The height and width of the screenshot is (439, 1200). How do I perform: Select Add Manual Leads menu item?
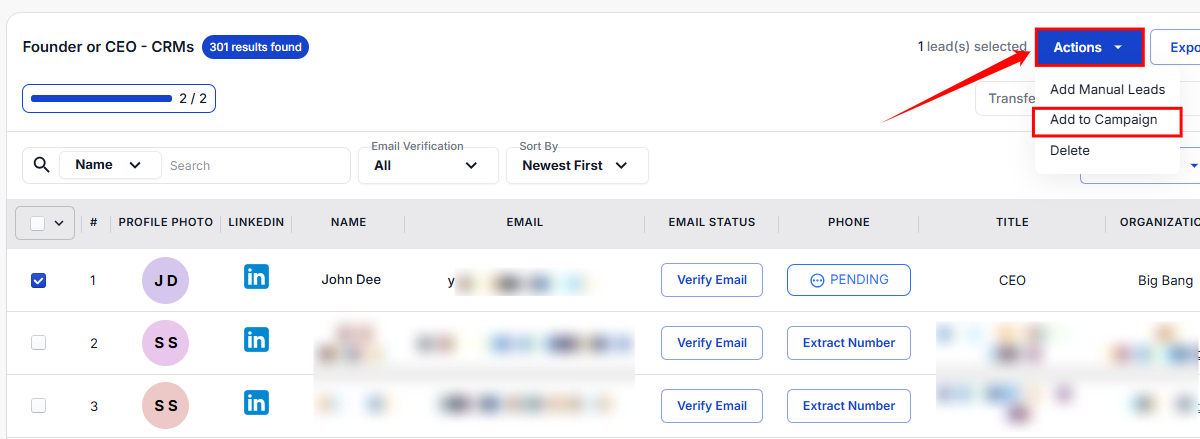1107,90
